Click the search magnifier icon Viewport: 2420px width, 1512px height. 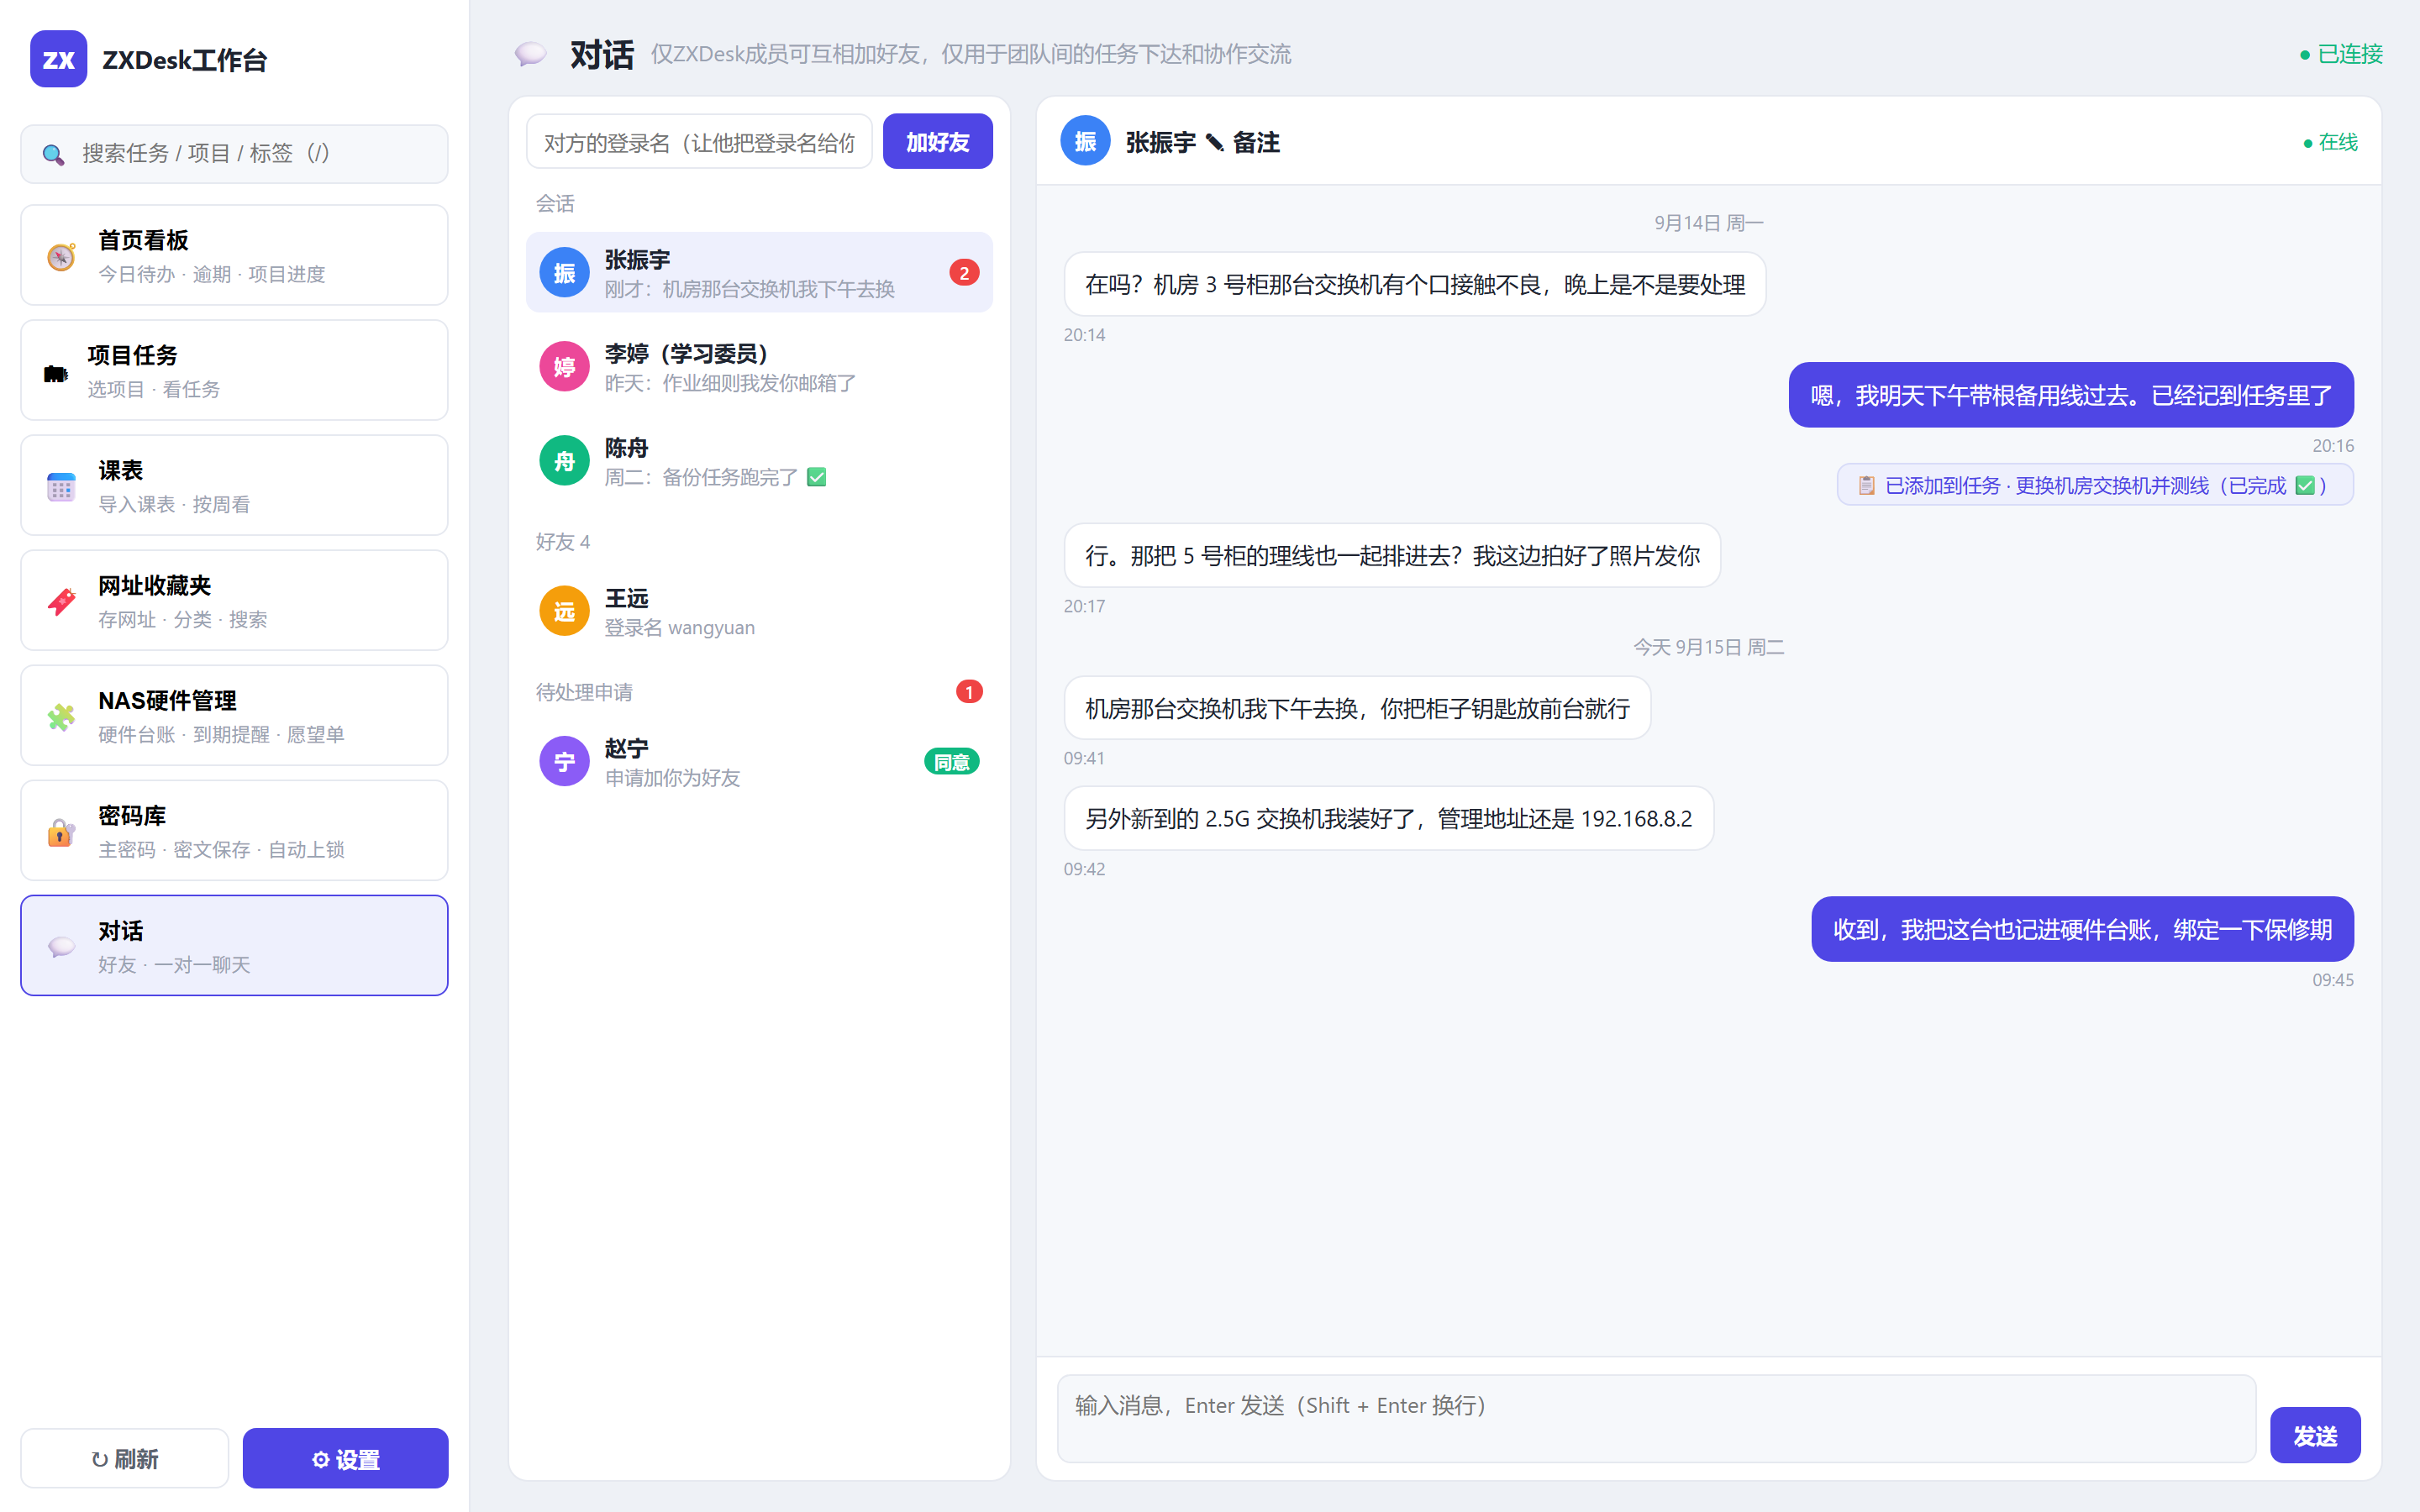(x=53, y=154)
